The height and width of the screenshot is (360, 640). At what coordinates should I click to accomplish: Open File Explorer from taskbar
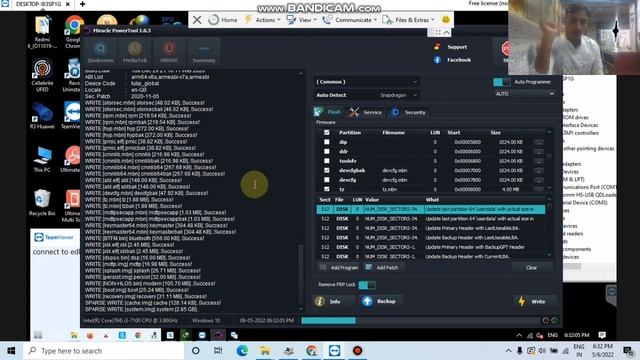265,351
